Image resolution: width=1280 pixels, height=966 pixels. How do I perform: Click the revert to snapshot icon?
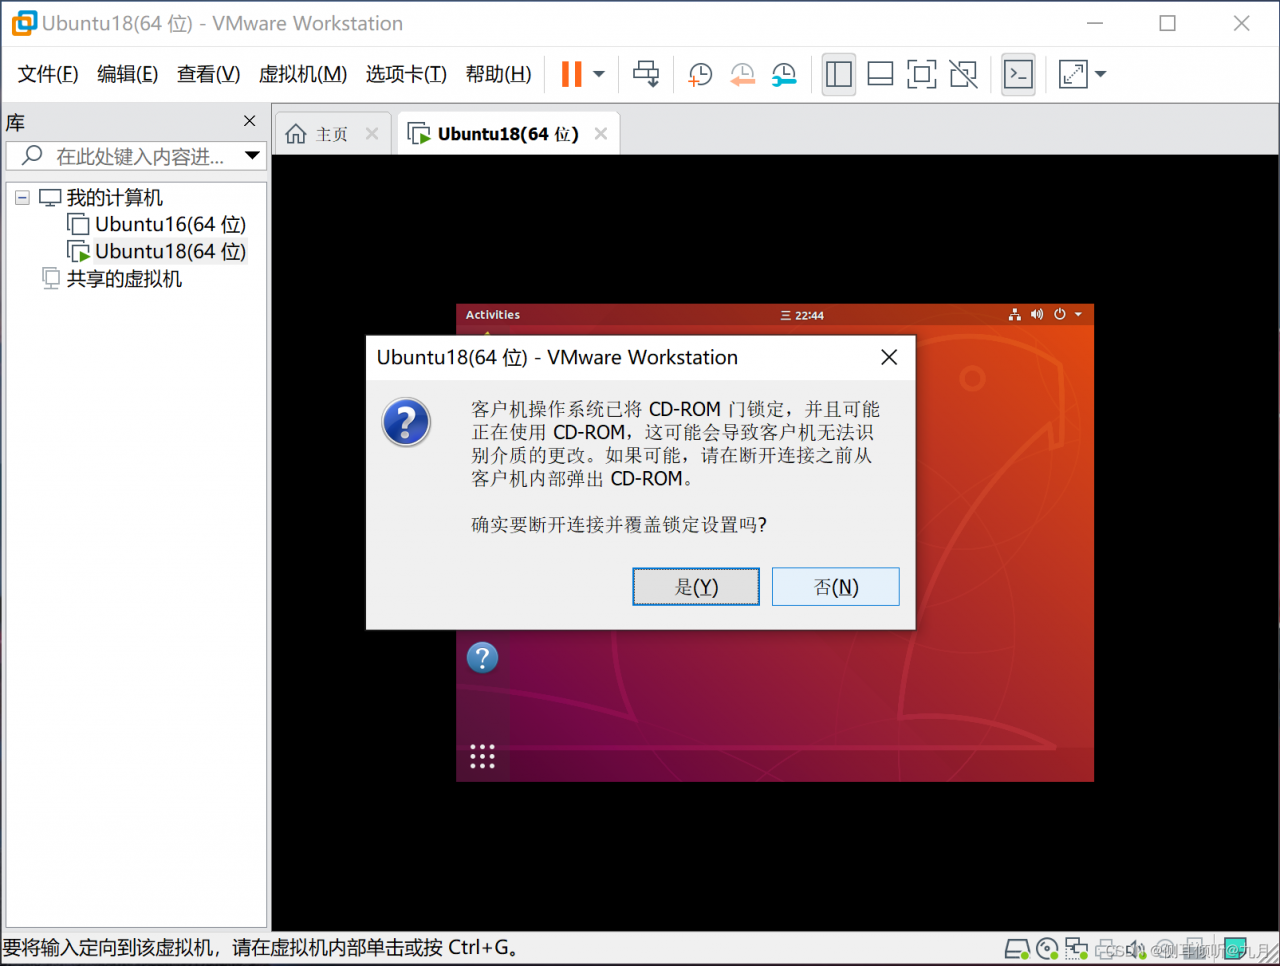[x=742, y=74]
